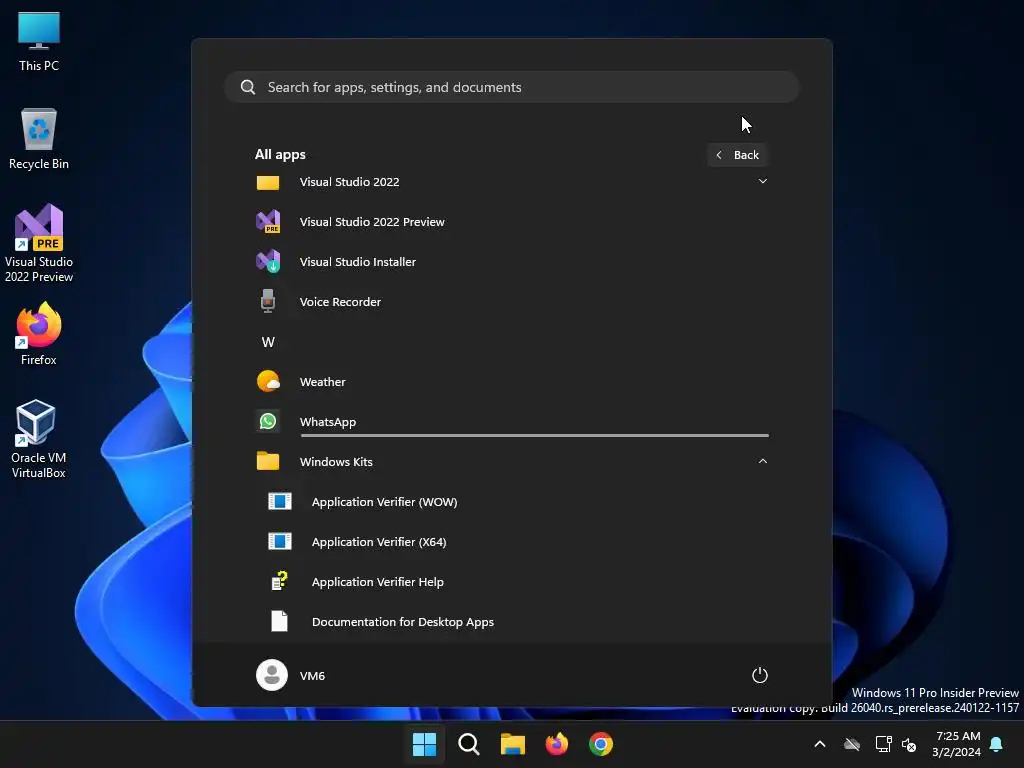
Task: Click the OneDrive cloud tray icon
Action: coord(852,744)
